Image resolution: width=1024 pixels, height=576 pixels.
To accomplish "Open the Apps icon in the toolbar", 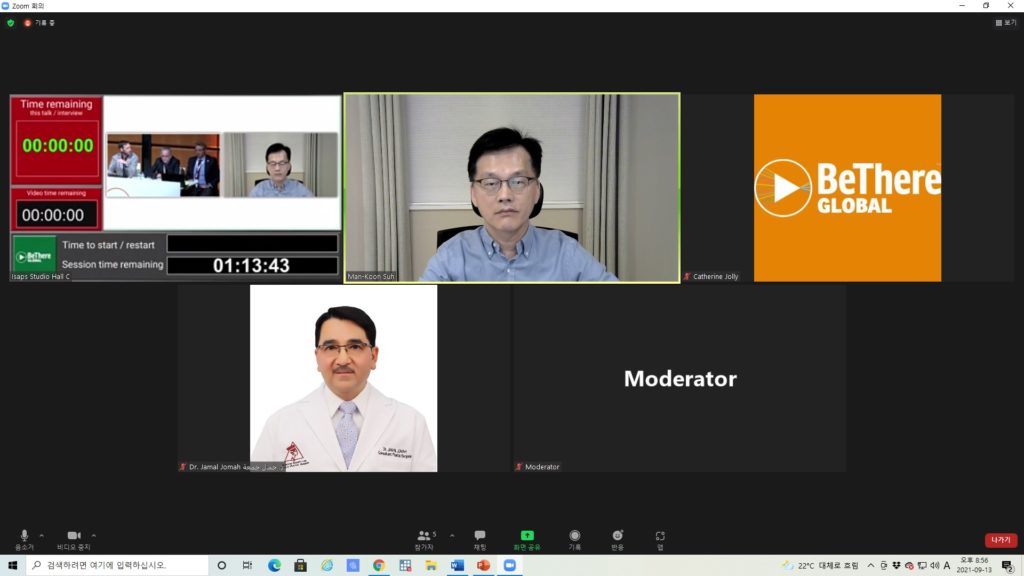I will (660, 536).
